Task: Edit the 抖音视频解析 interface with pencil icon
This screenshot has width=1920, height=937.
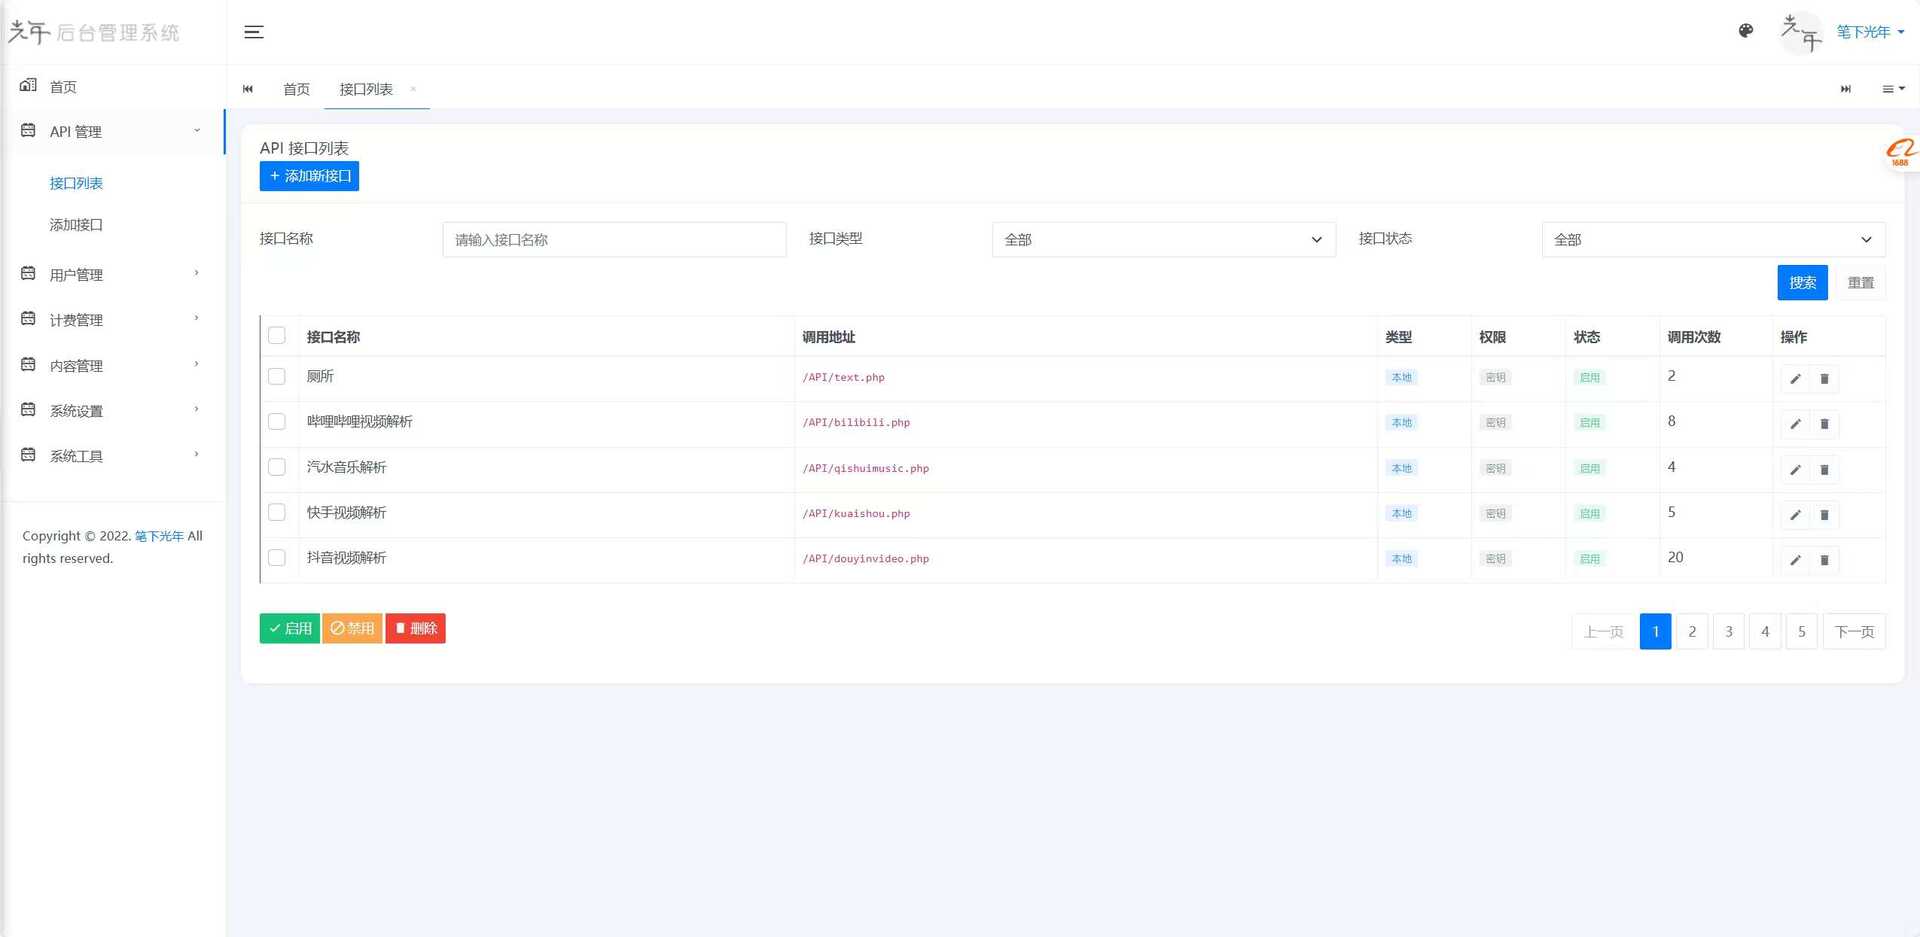Action: point(1795,560)
